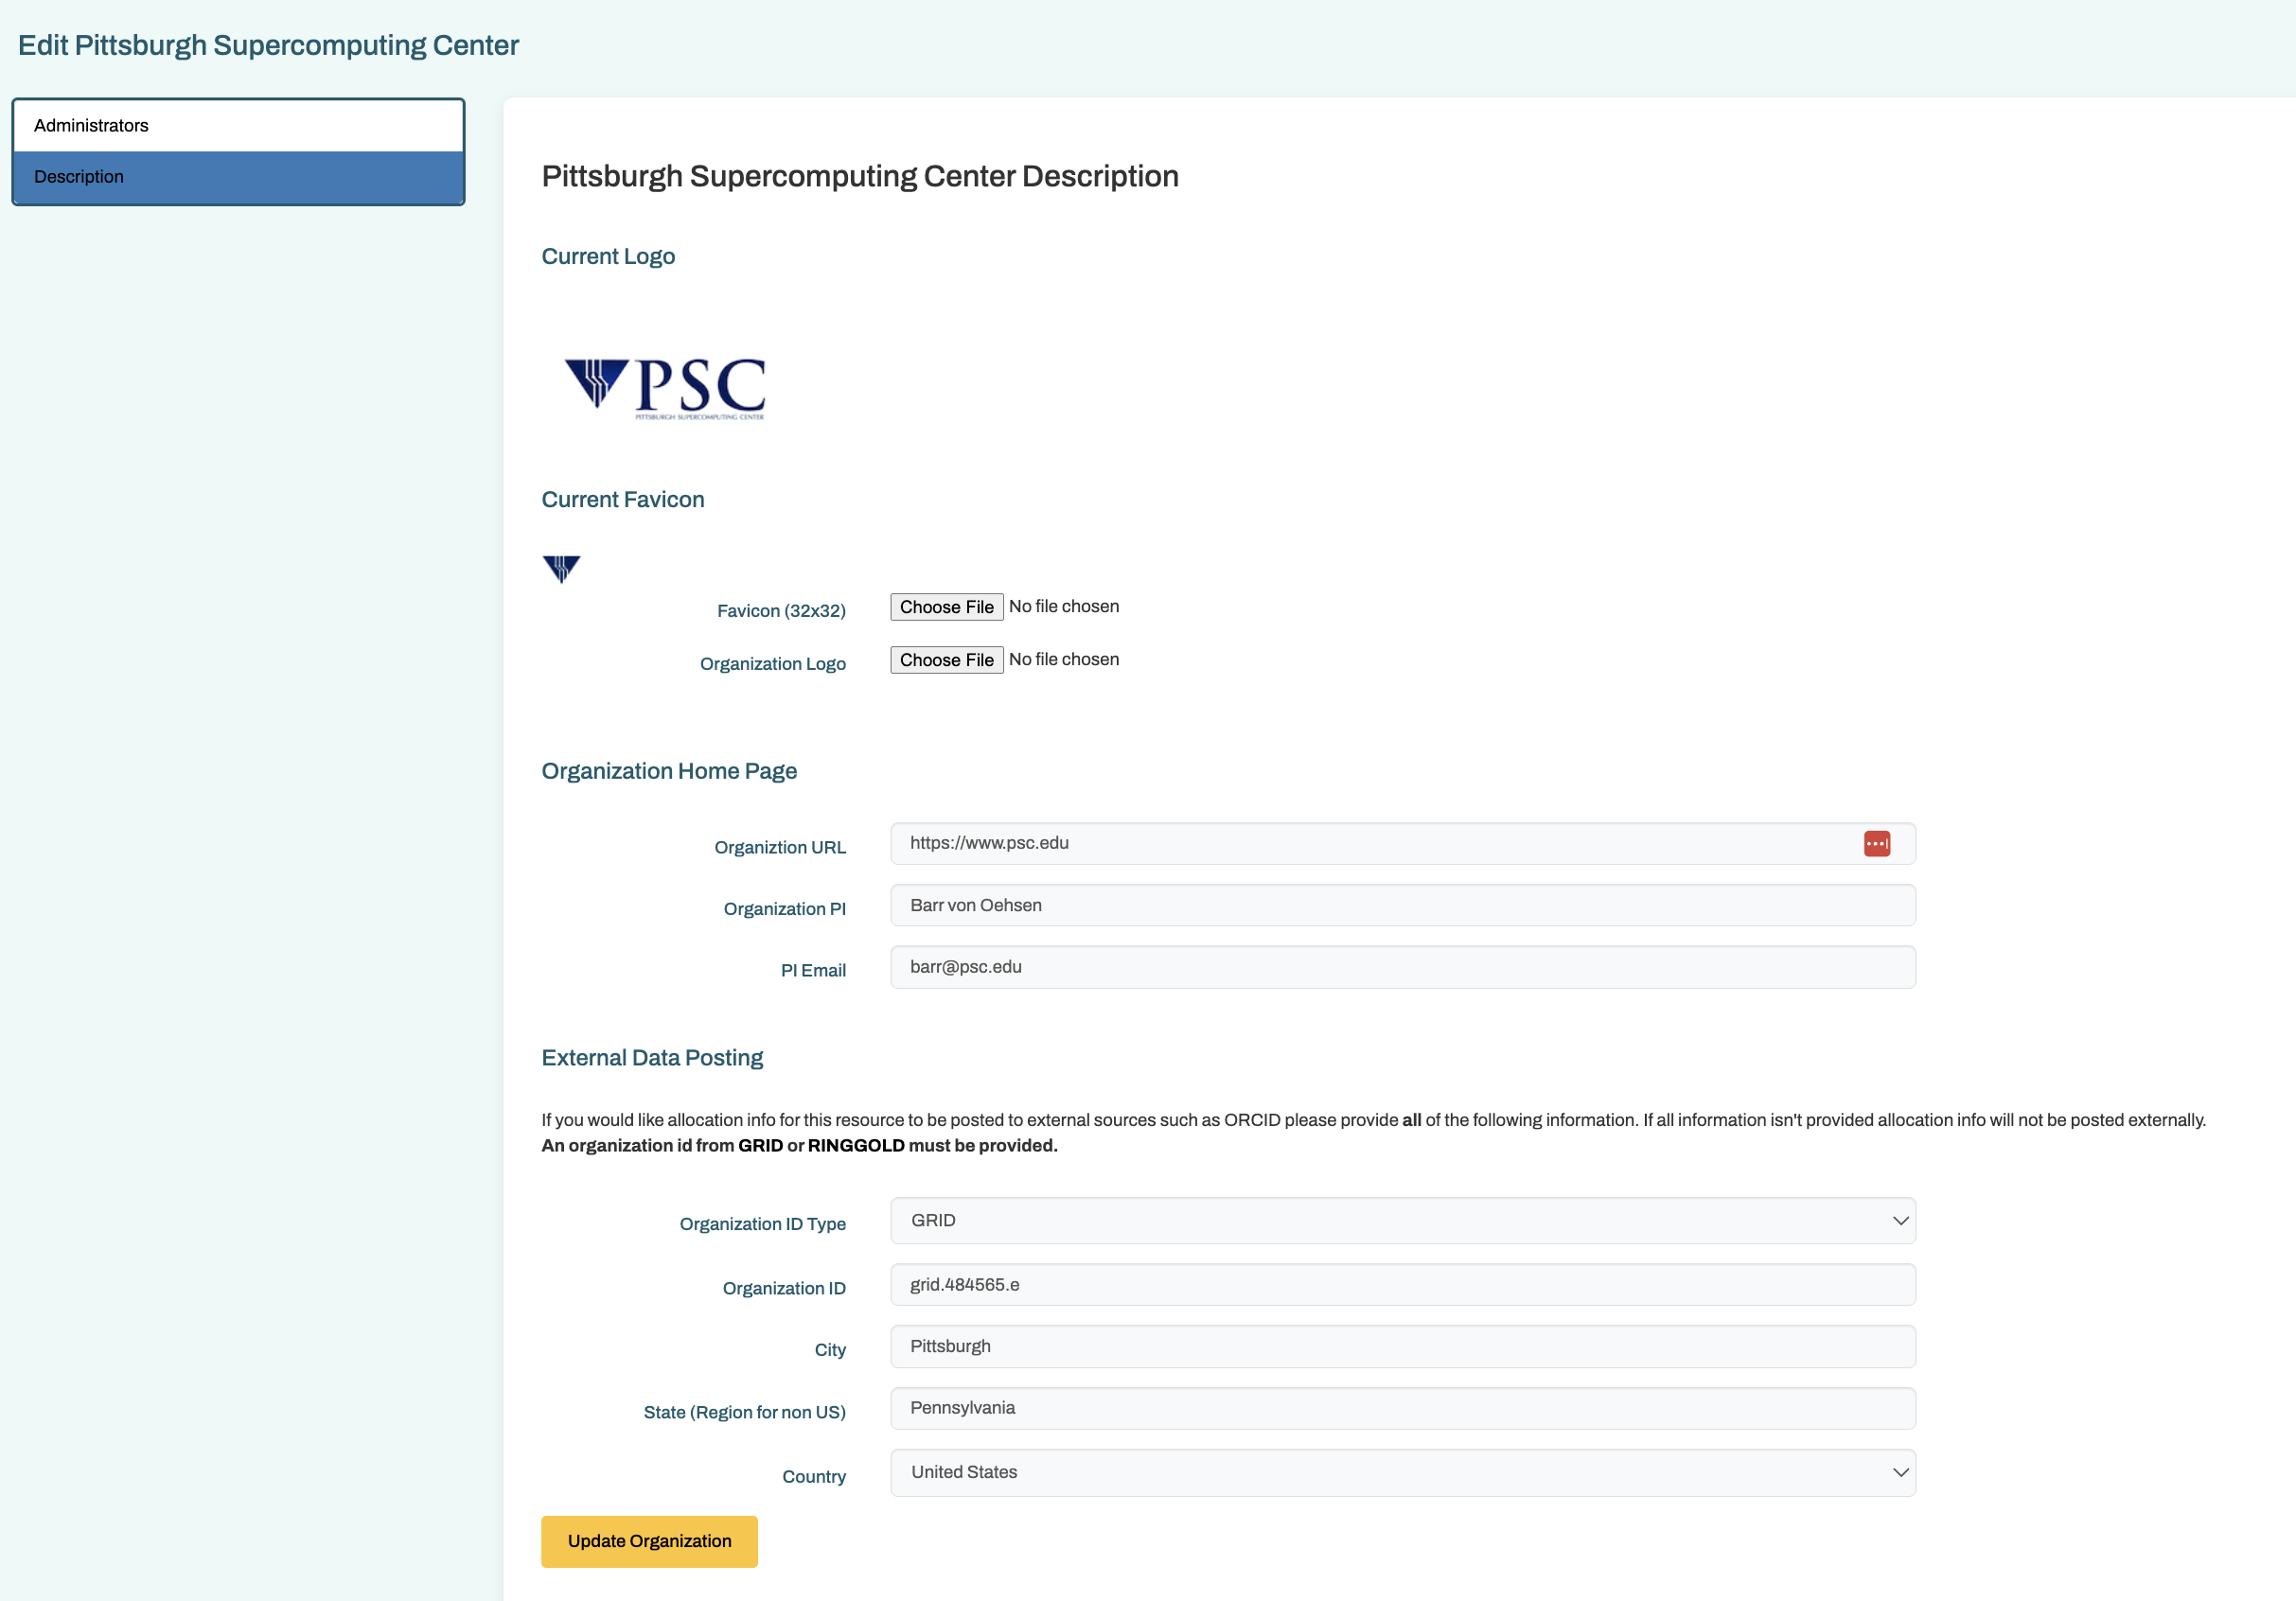The width and height of the screenshot is (2296, 1601).
Task: Open the red password manager icon in URL field
Action: 1876,844
